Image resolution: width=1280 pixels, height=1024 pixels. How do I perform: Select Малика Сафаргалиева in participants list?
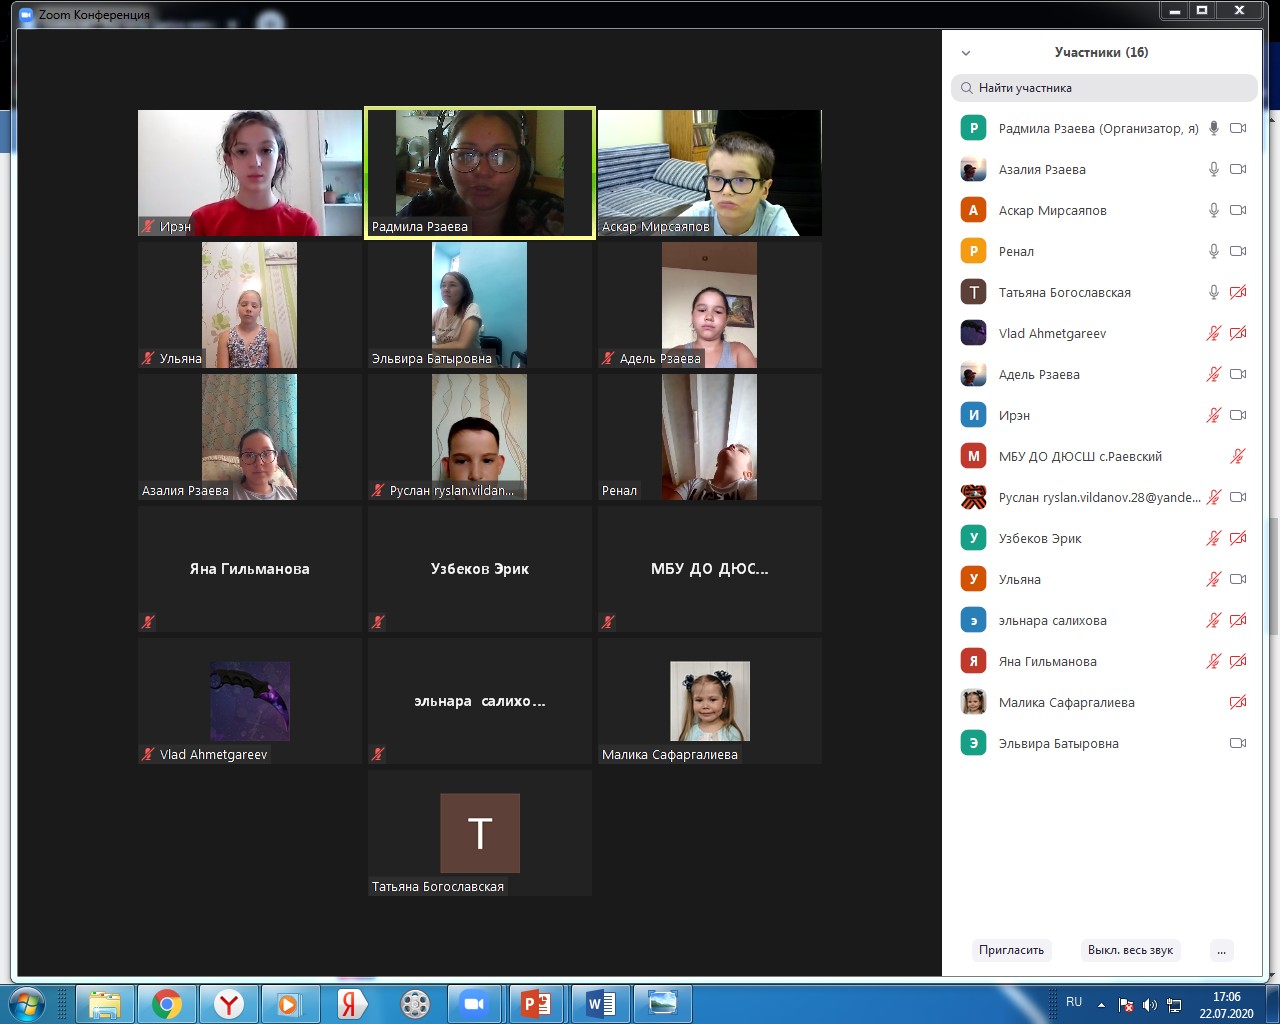tap(1066, 702)
